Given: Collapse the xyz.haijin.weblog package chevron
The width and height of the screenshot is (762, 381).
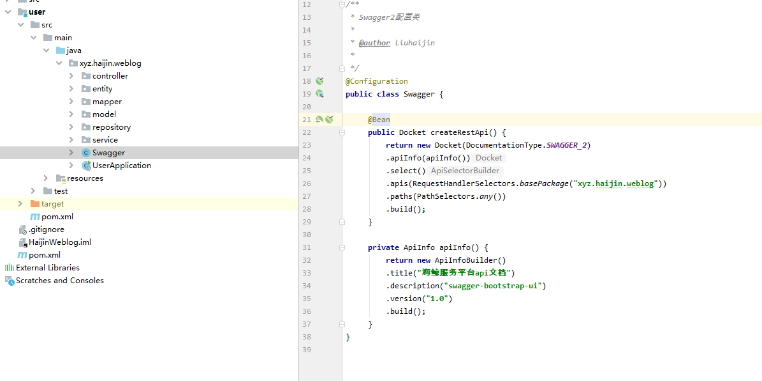Looking at the screenshot, I should tap(59, 63).
